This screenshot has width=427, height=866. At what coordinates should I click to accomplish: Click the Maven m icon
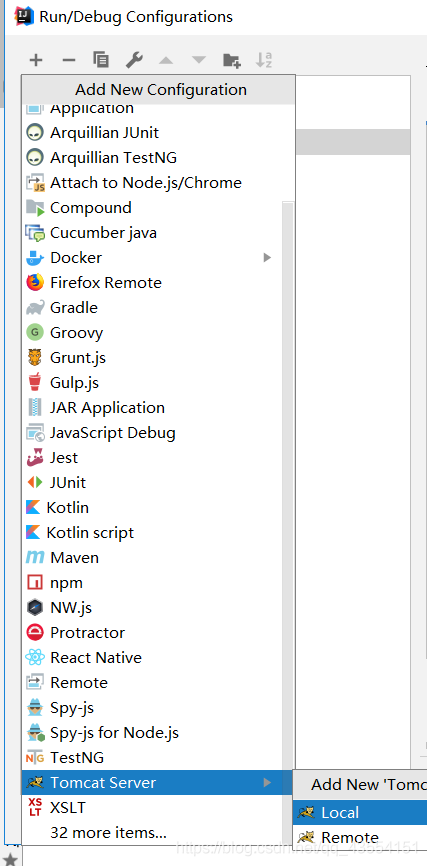(35, 558)
